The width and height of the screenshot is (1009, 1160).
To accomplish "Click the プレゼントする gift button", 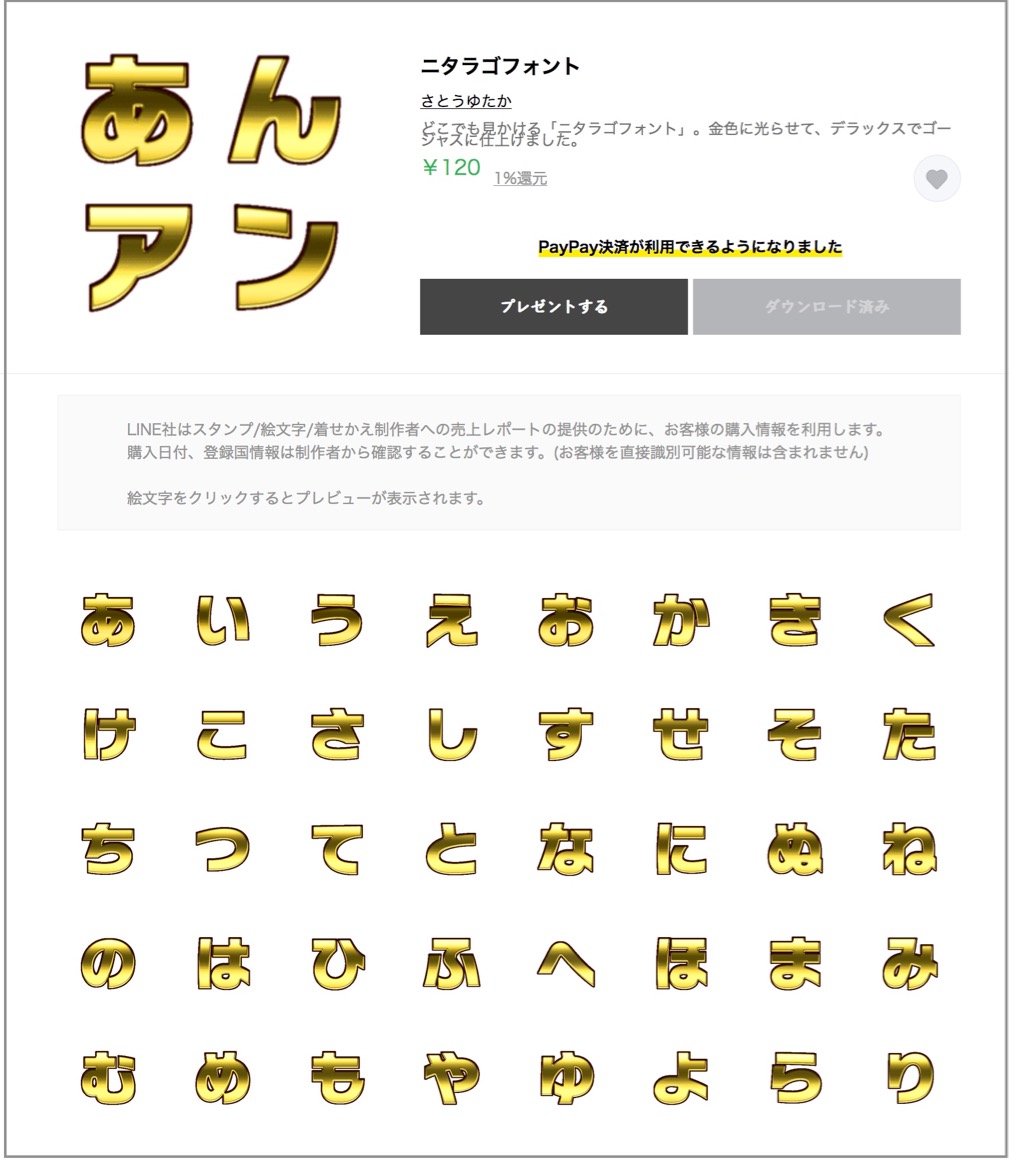I will click(x=553, y=306).
